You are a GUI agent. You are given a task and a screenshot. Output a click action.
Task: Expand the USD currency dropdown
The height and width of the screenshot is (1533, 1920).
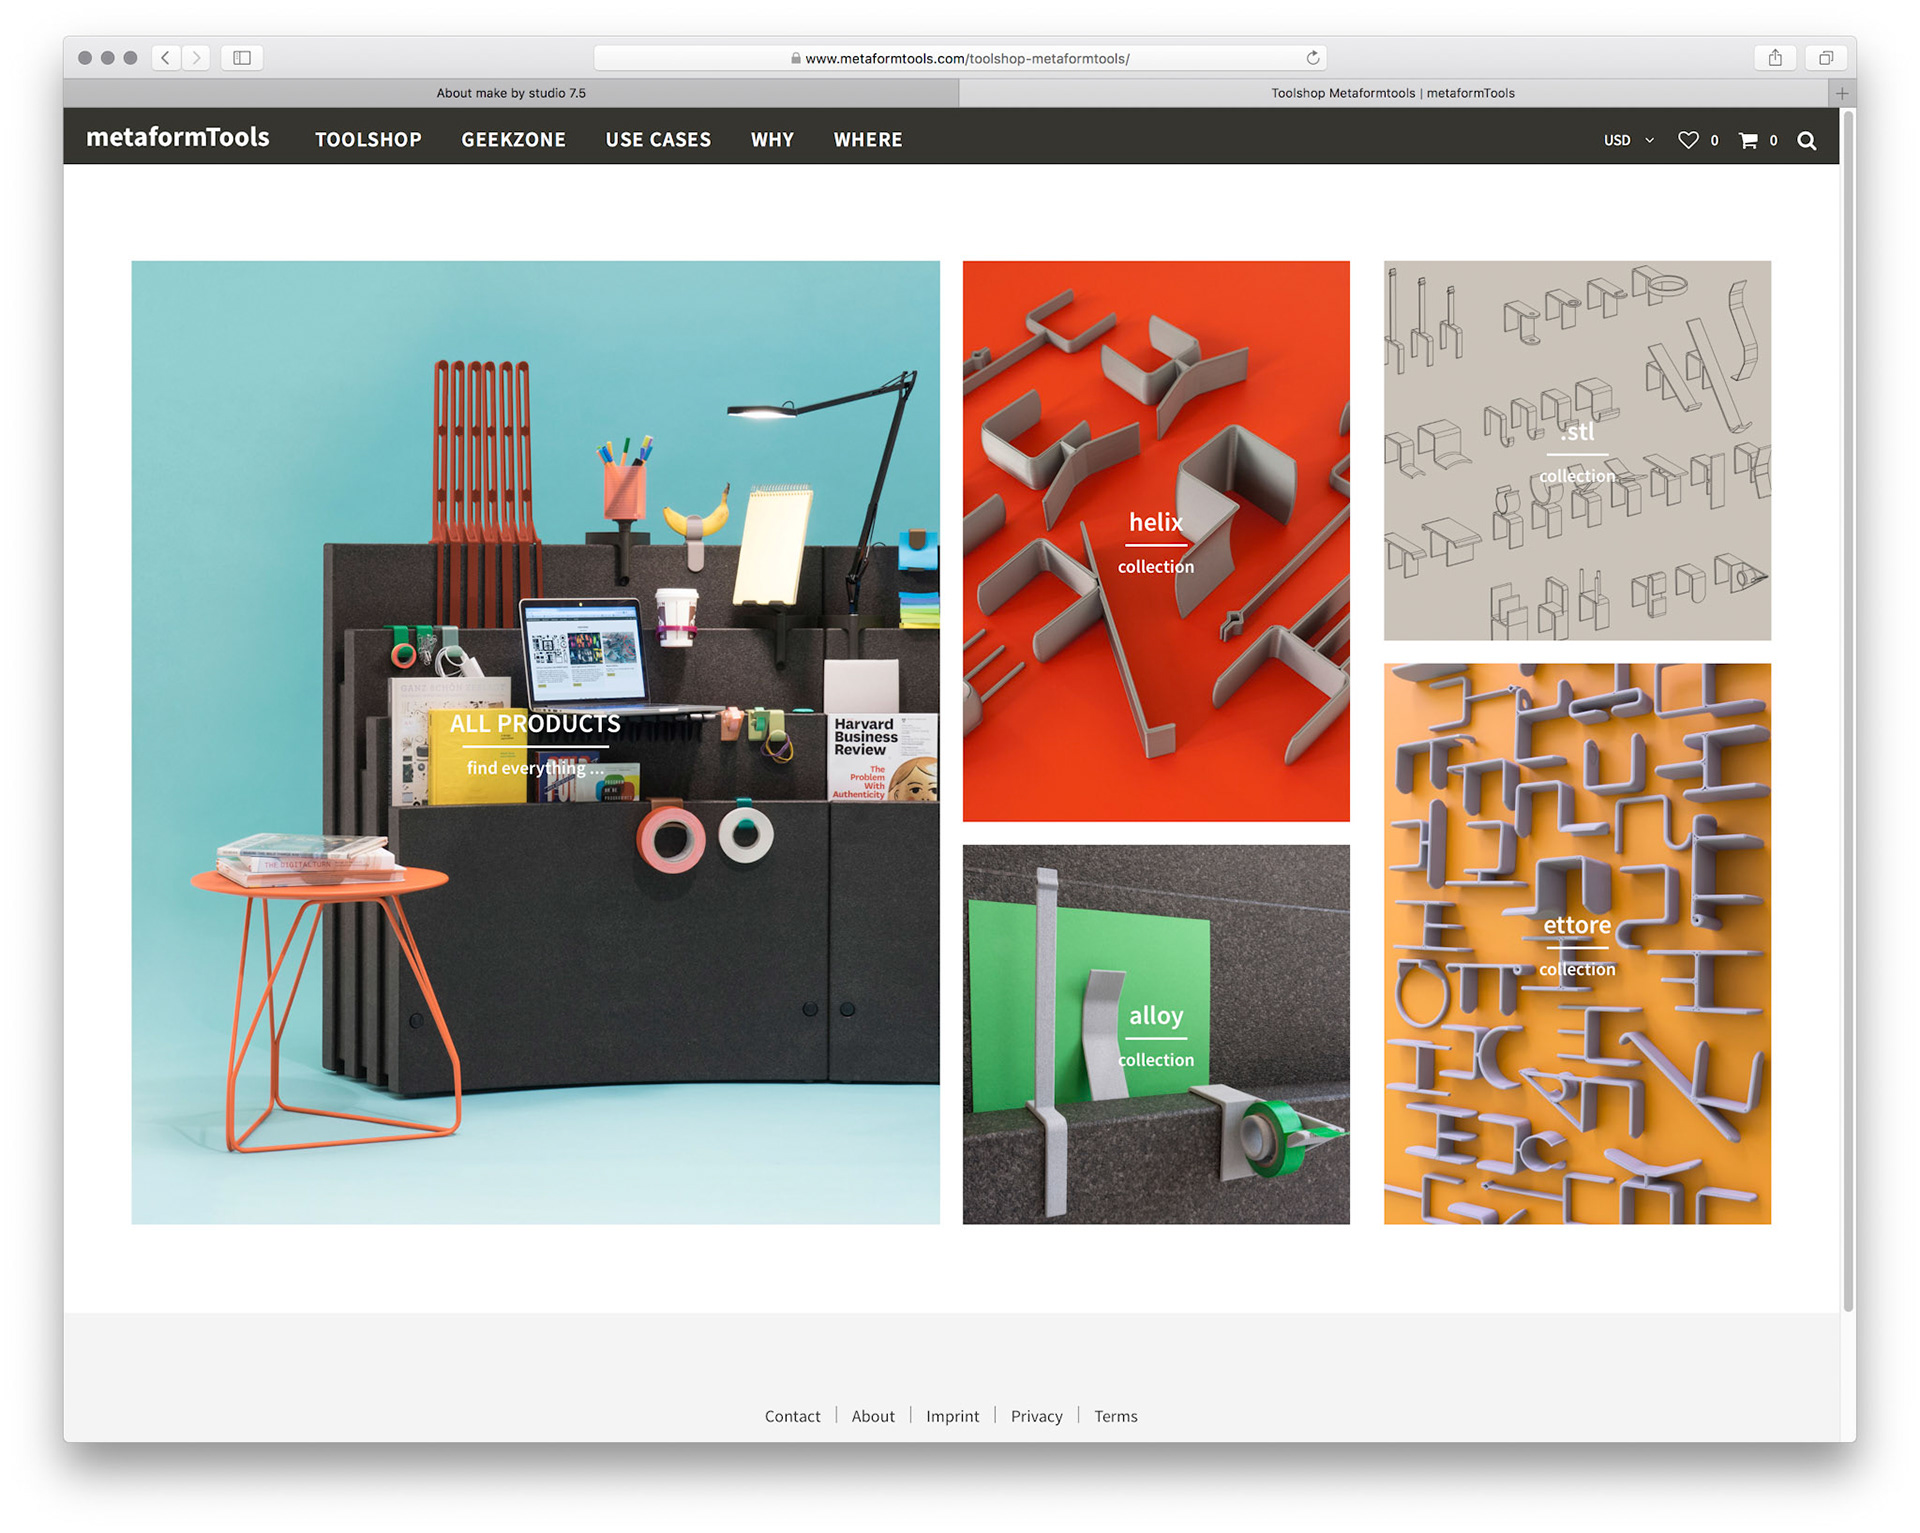click(x=1628, y=140)
